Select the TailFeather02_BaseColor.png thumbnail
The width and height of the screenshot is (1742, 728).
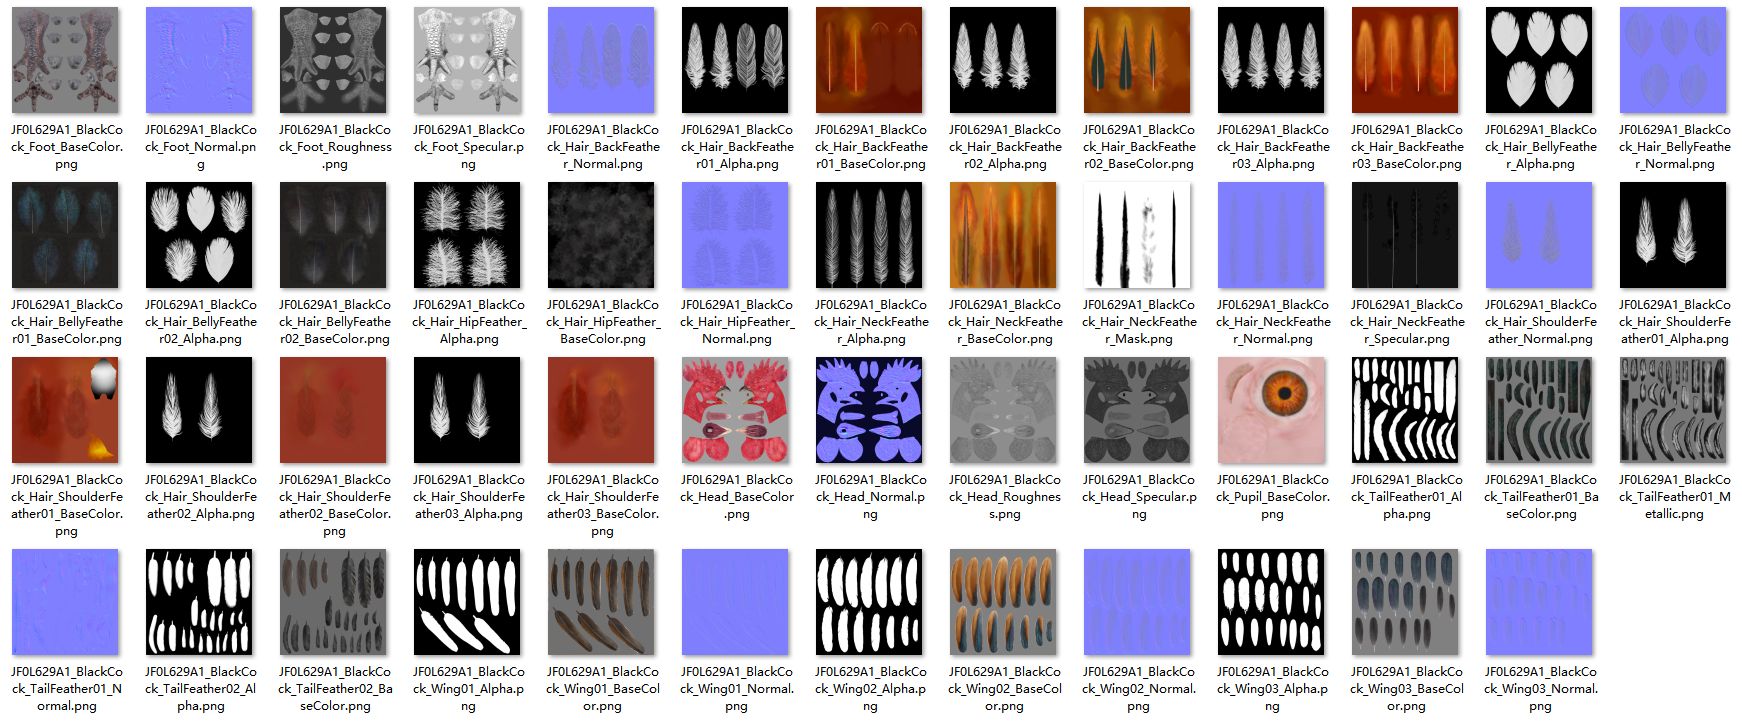coord(333,602)
